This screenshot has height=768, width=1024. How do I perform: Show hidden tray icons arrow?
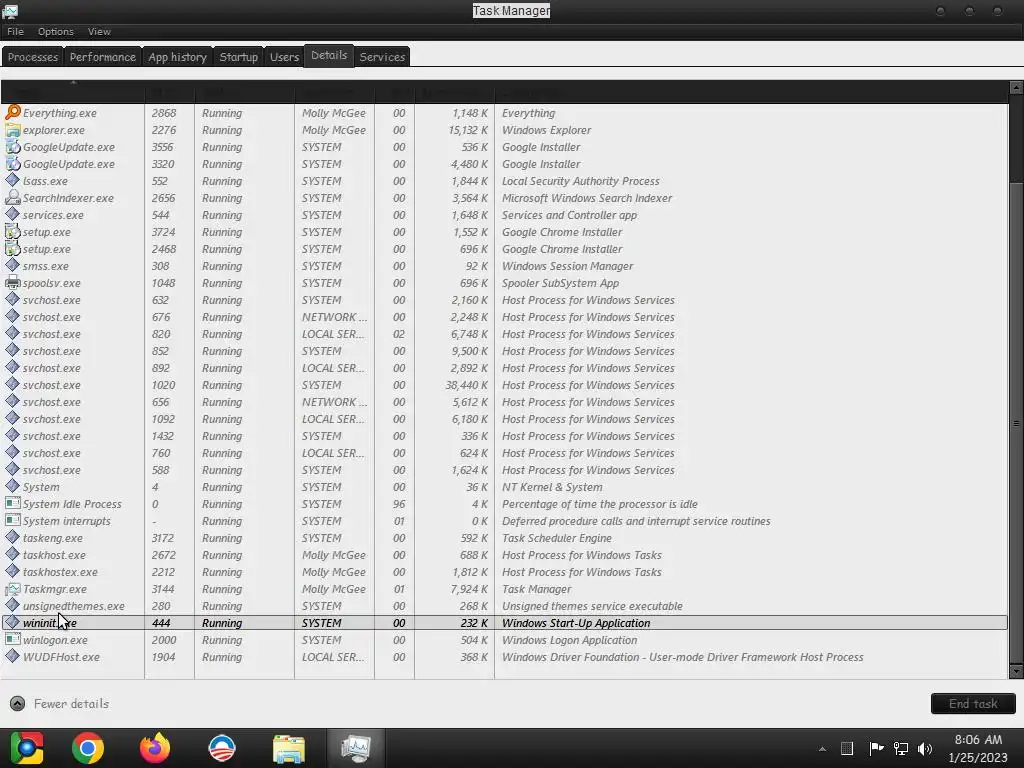click(x=822, y=749)
